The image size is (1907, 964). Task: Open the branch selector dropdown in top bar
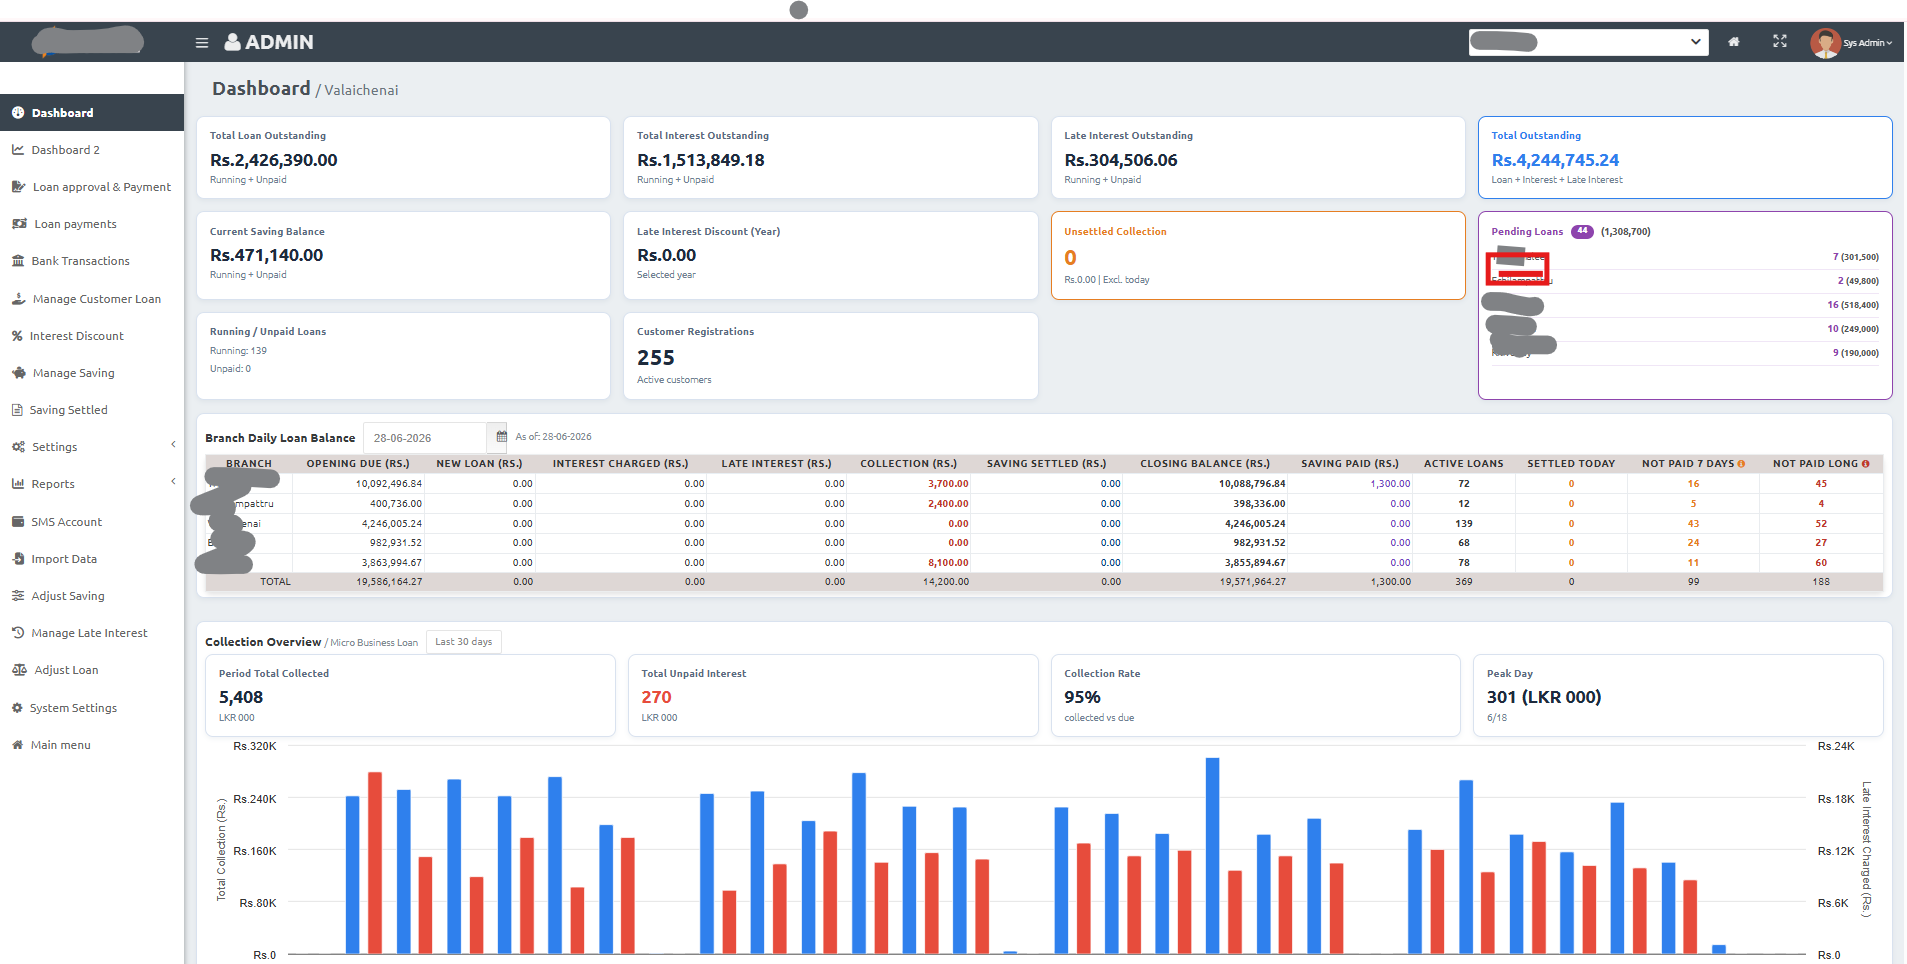click(x=1588, y=42)
